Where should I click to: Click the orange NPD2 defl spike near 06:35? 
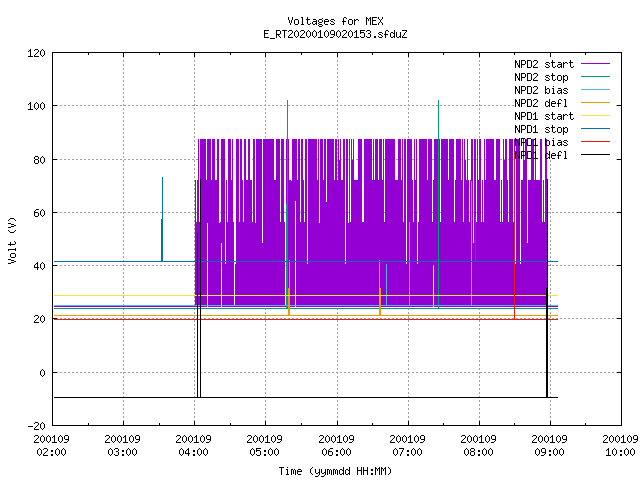tap(380, 288)
